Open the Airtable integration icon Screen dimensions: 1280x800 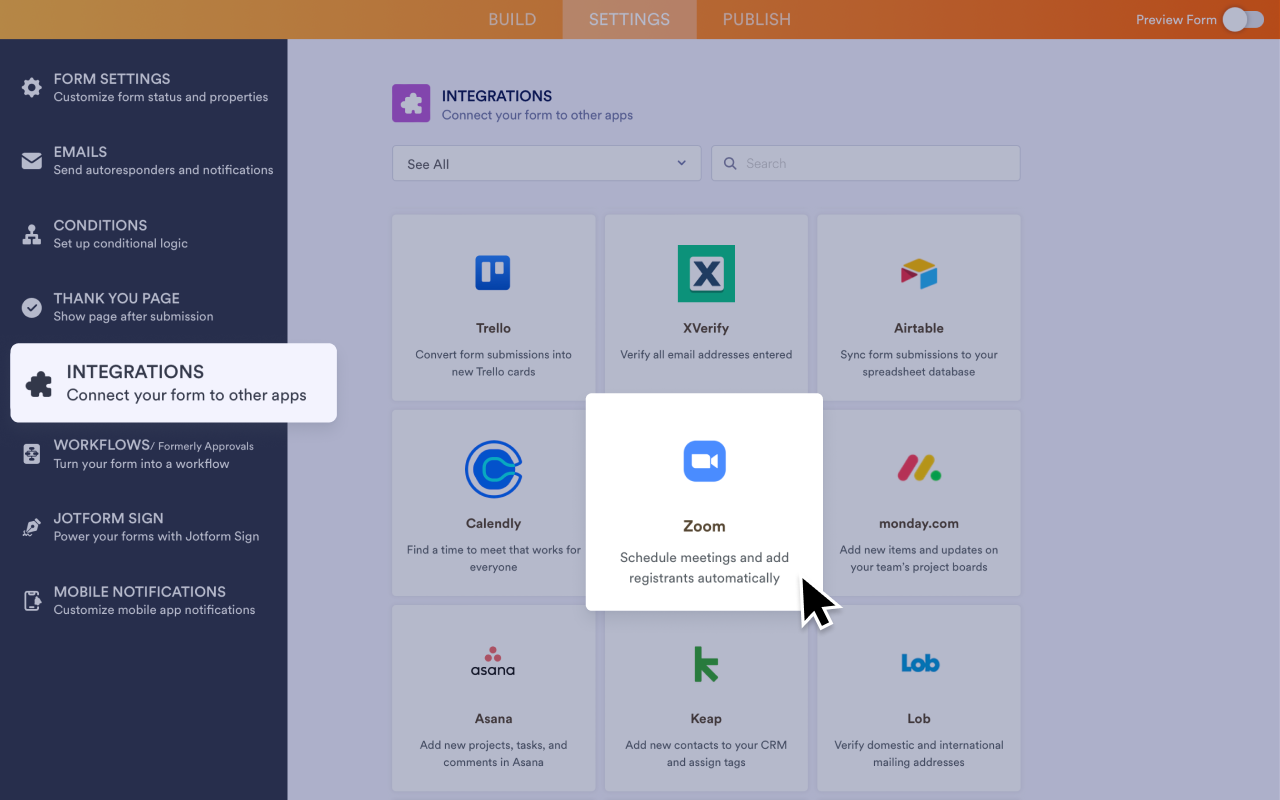pyautogui.click(x=918, y=273)
